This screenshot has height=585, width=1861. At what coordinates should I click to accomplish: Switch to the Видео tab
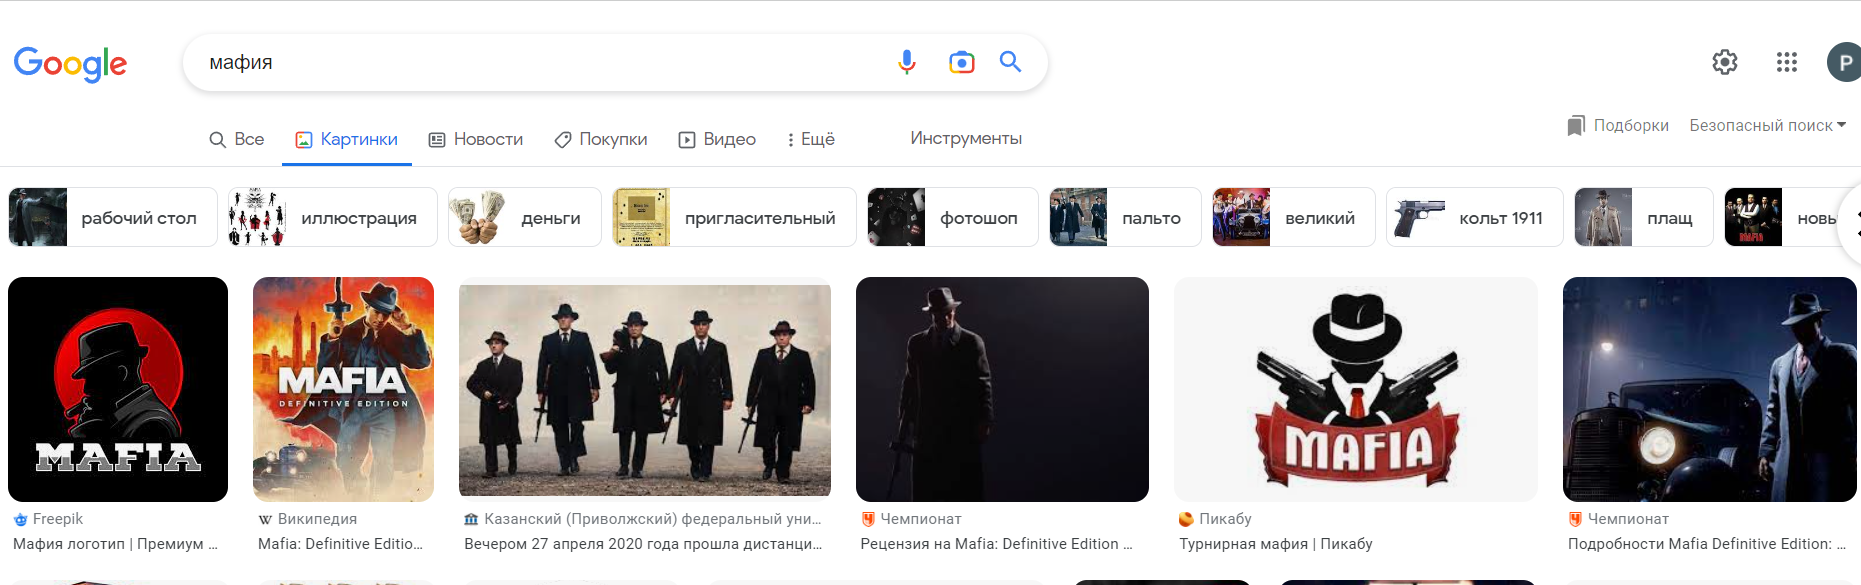click(x=717, y=139)
